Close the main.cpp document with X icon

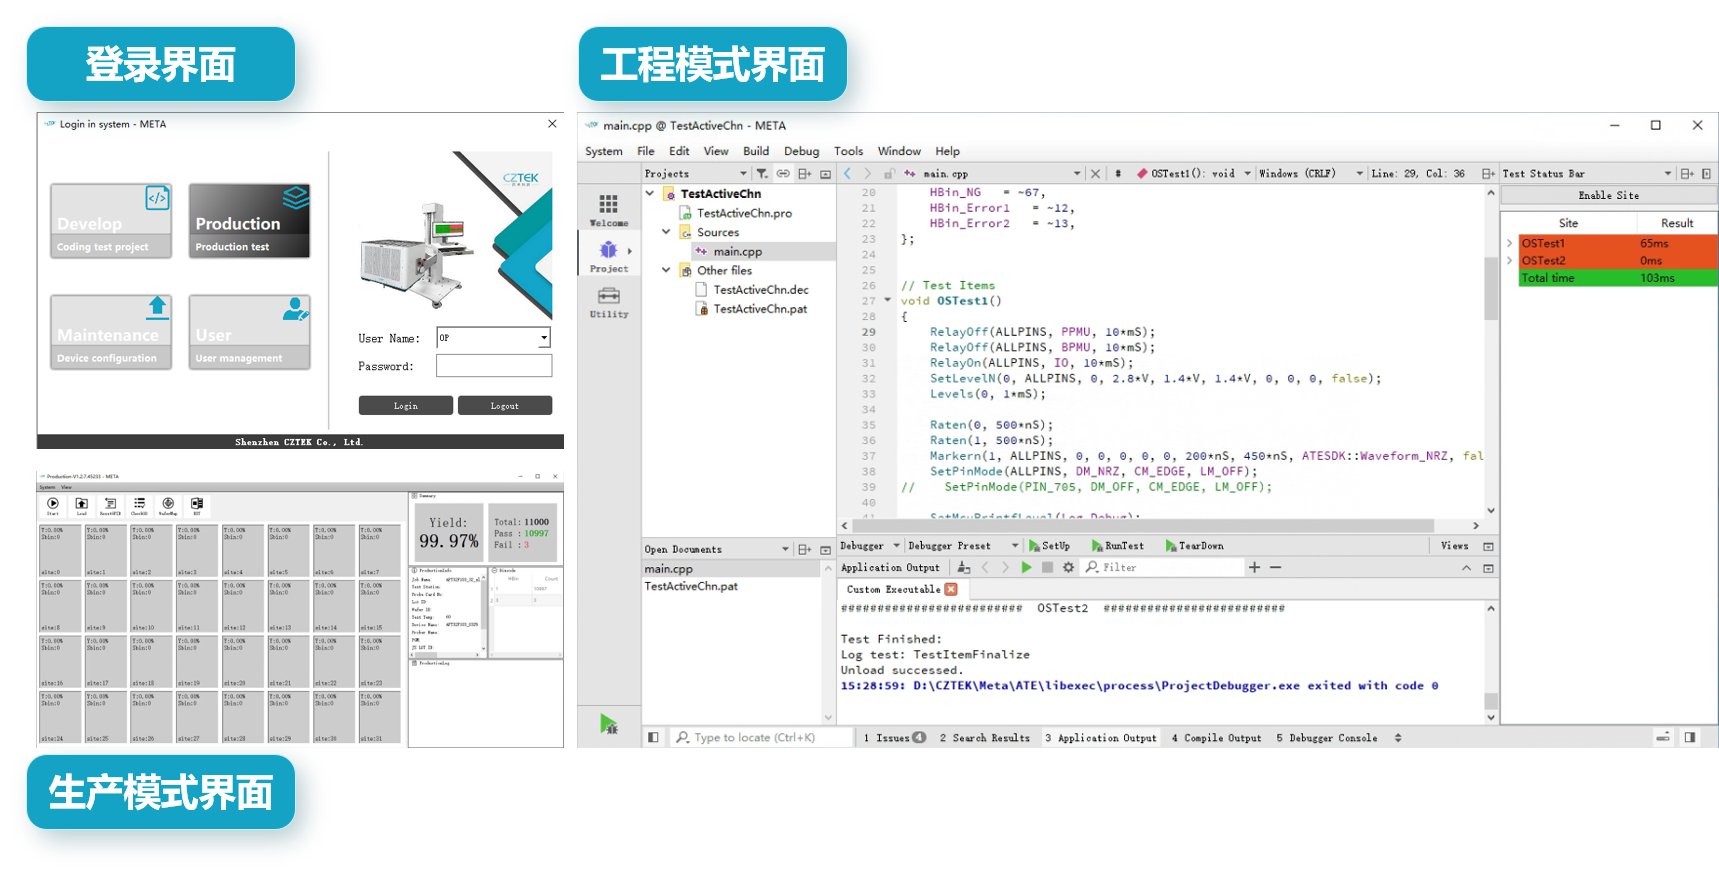click(1095, 173)
